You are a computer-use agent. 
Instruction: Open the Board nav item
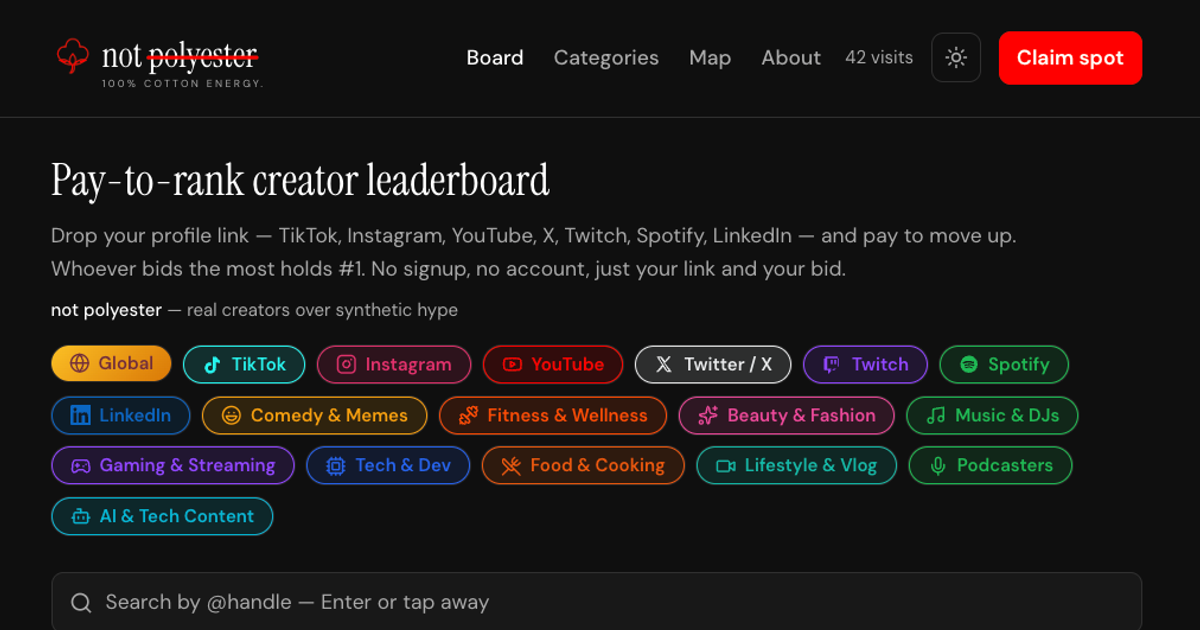[495, 58]
